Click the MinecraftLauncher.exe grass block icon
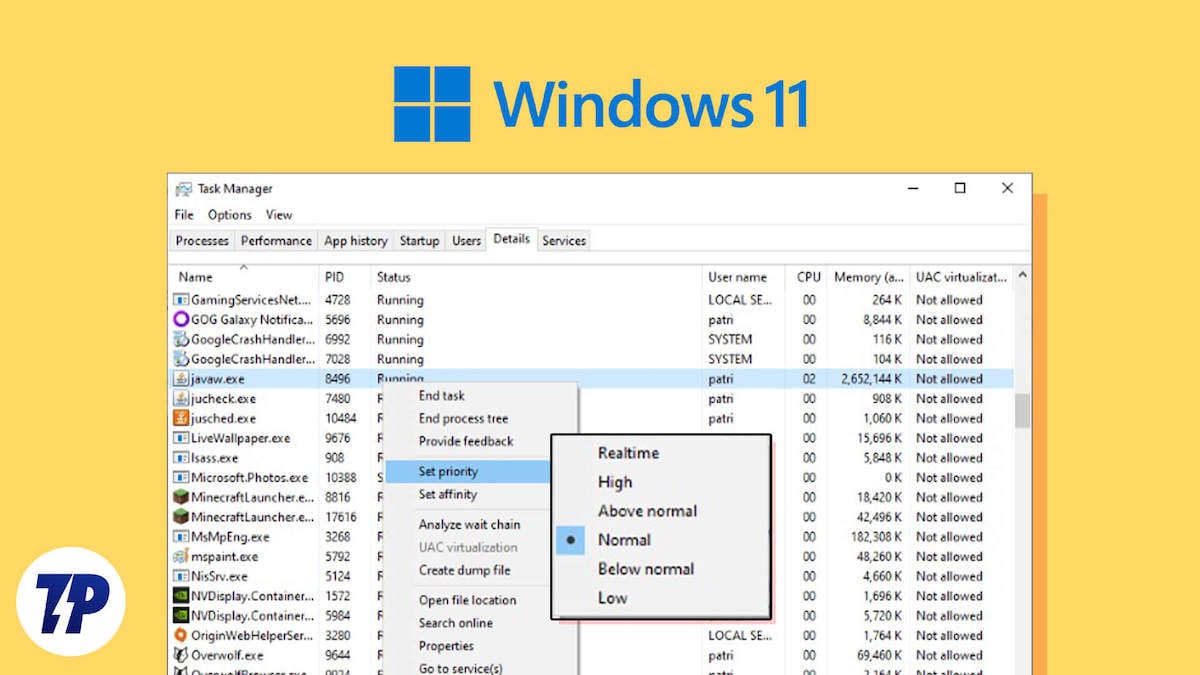The image size is (1200, 675). (180, 497)
